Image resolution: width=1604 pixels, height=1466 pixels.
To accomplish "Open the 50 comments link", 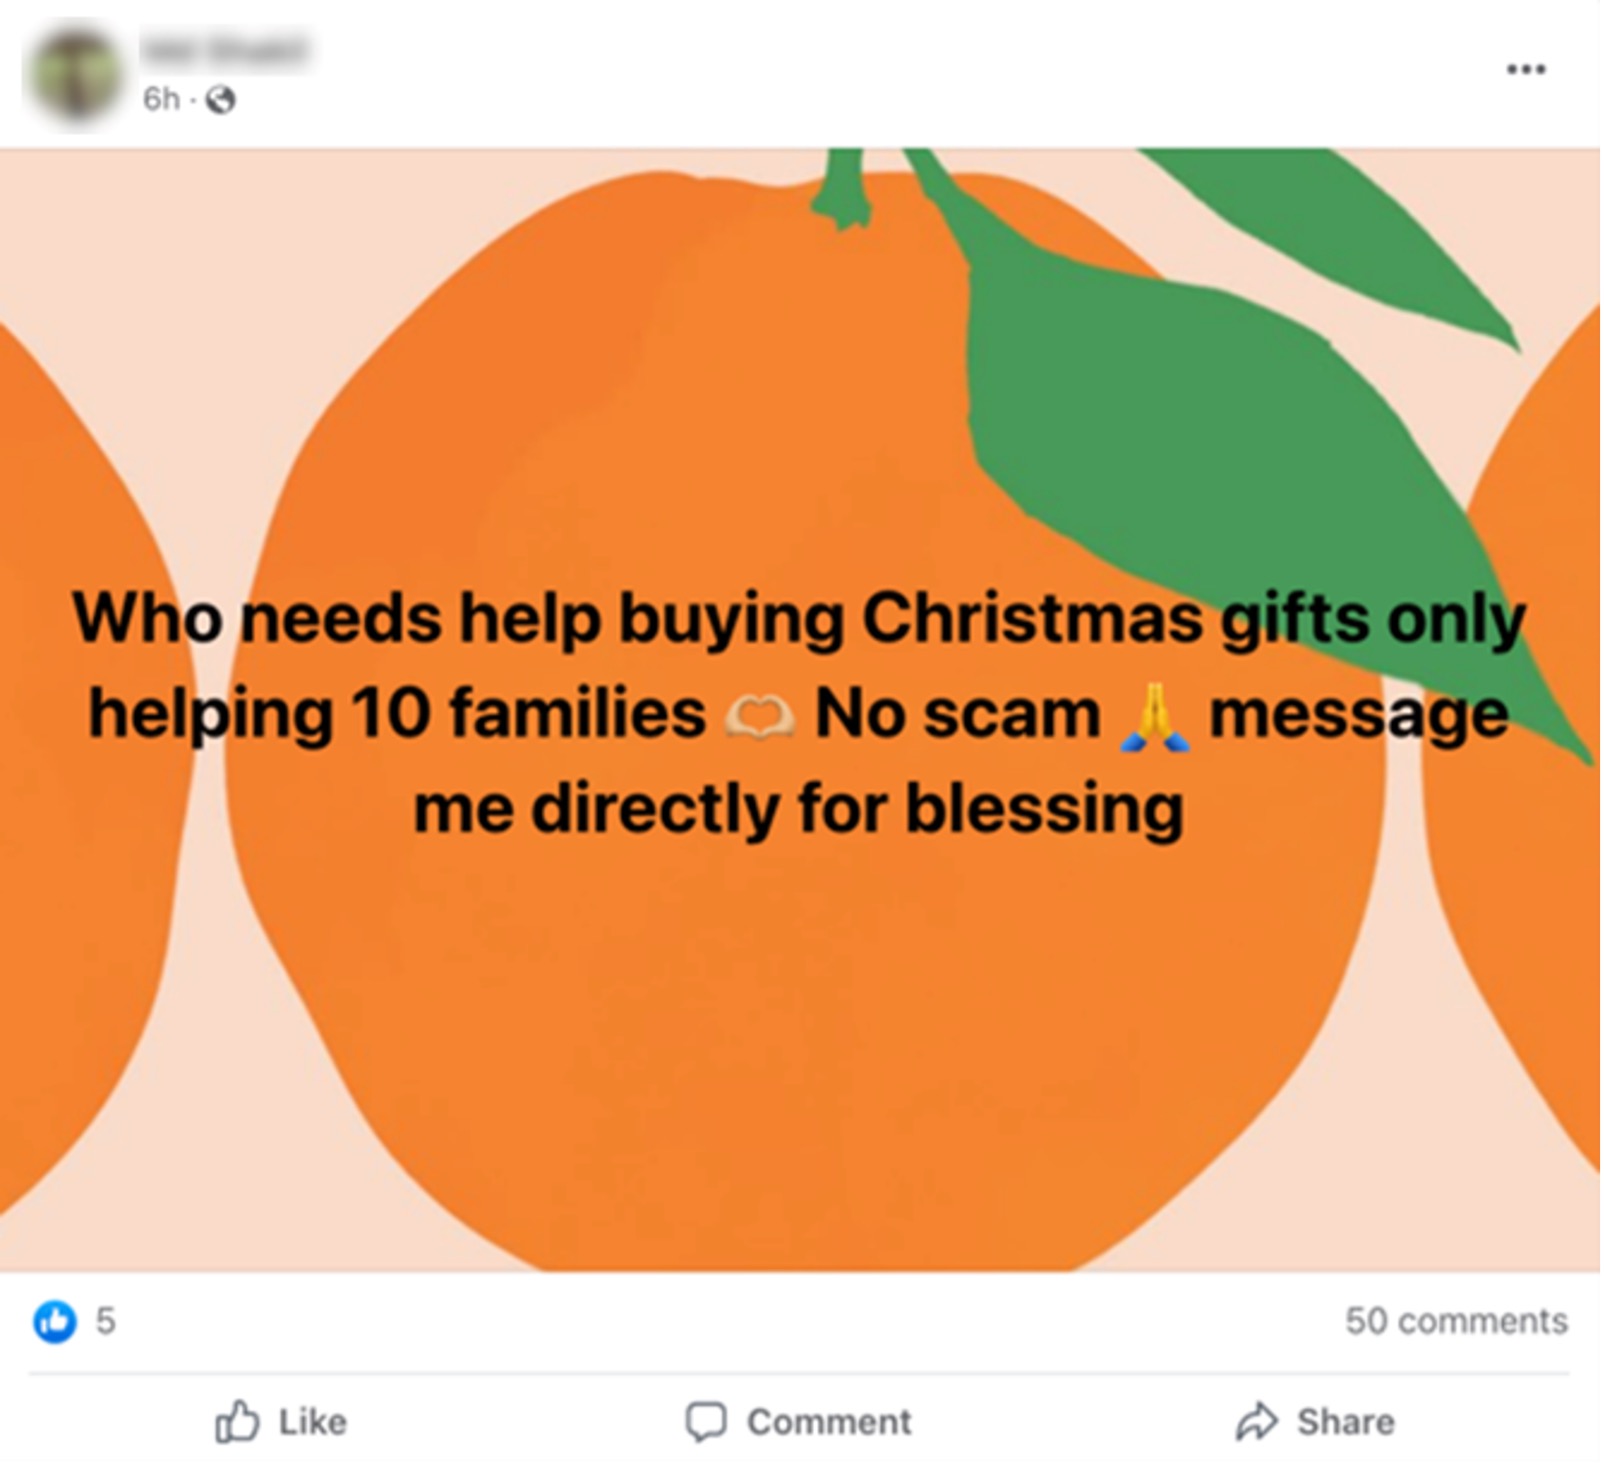I will pos(1455,1320).
